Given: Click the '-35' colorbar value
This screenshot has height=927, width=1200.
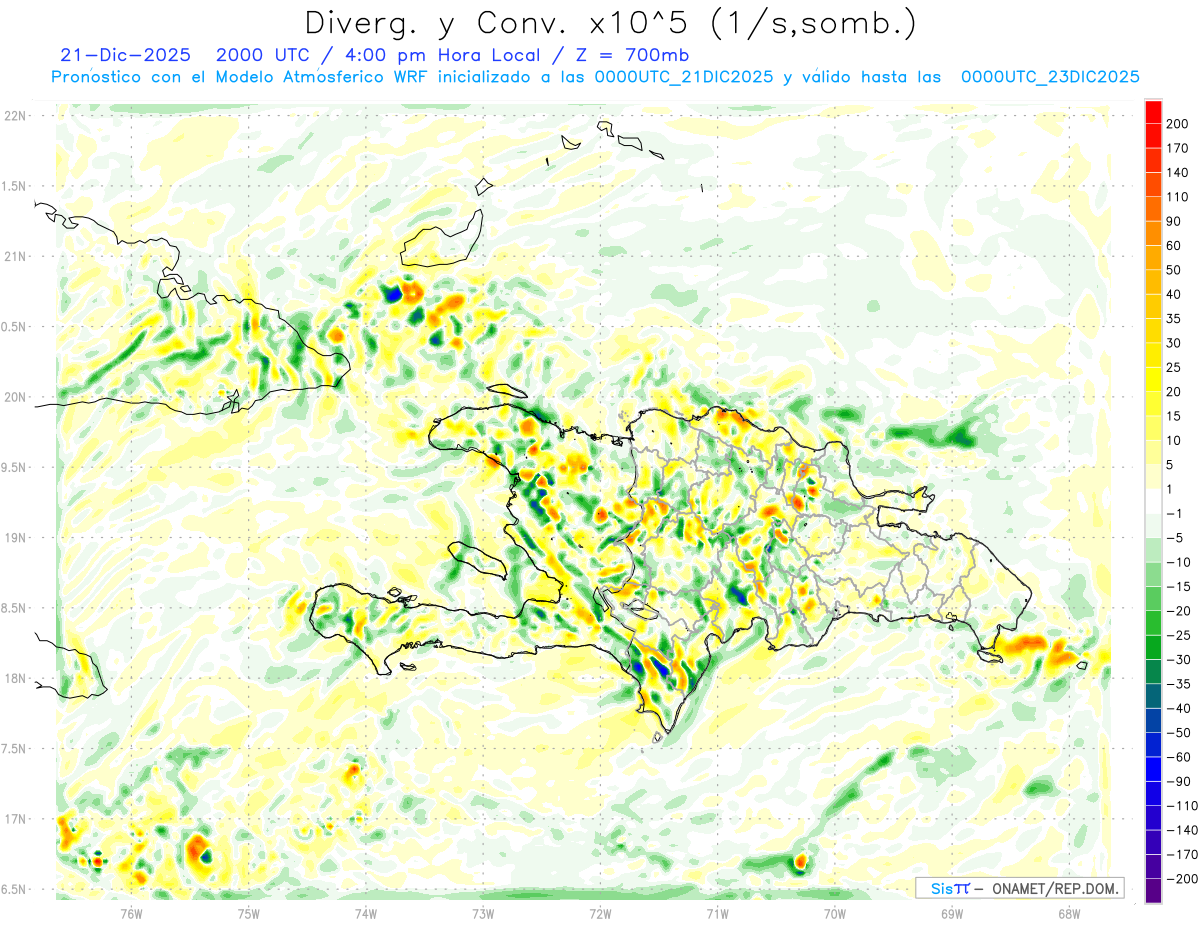Looking at the screenshot, I should click(1179, 685).
